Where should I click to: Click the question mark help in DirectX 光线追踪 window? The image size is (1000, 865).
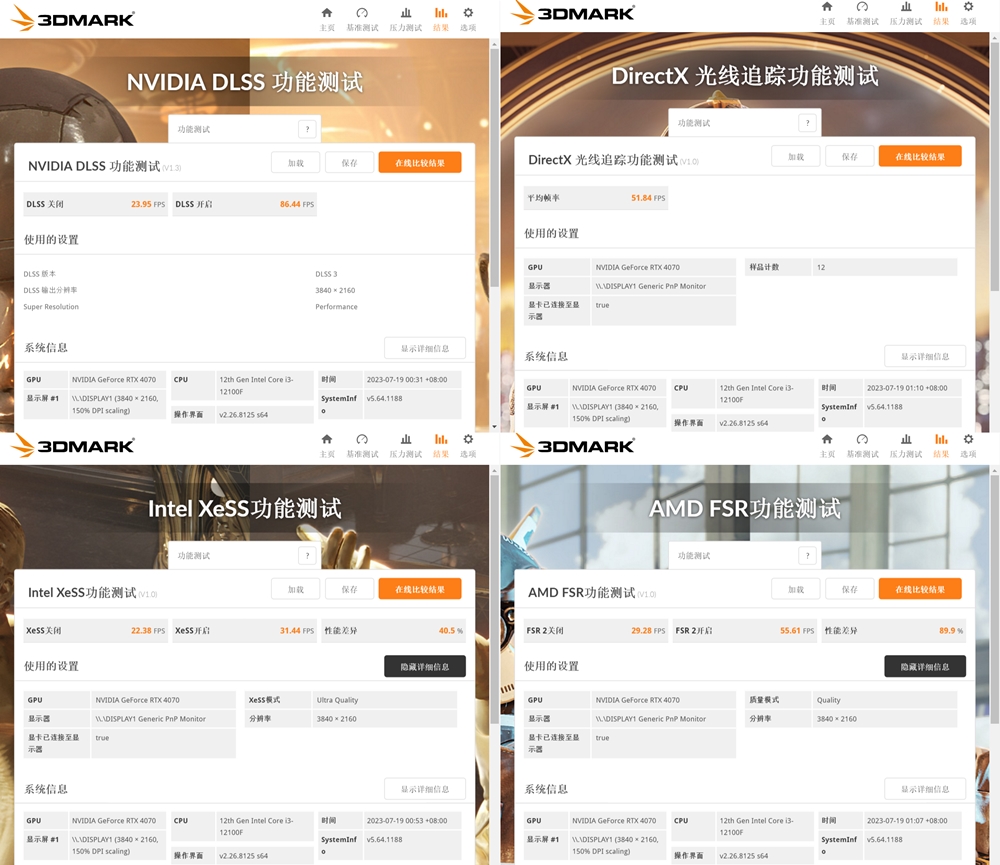807,122
